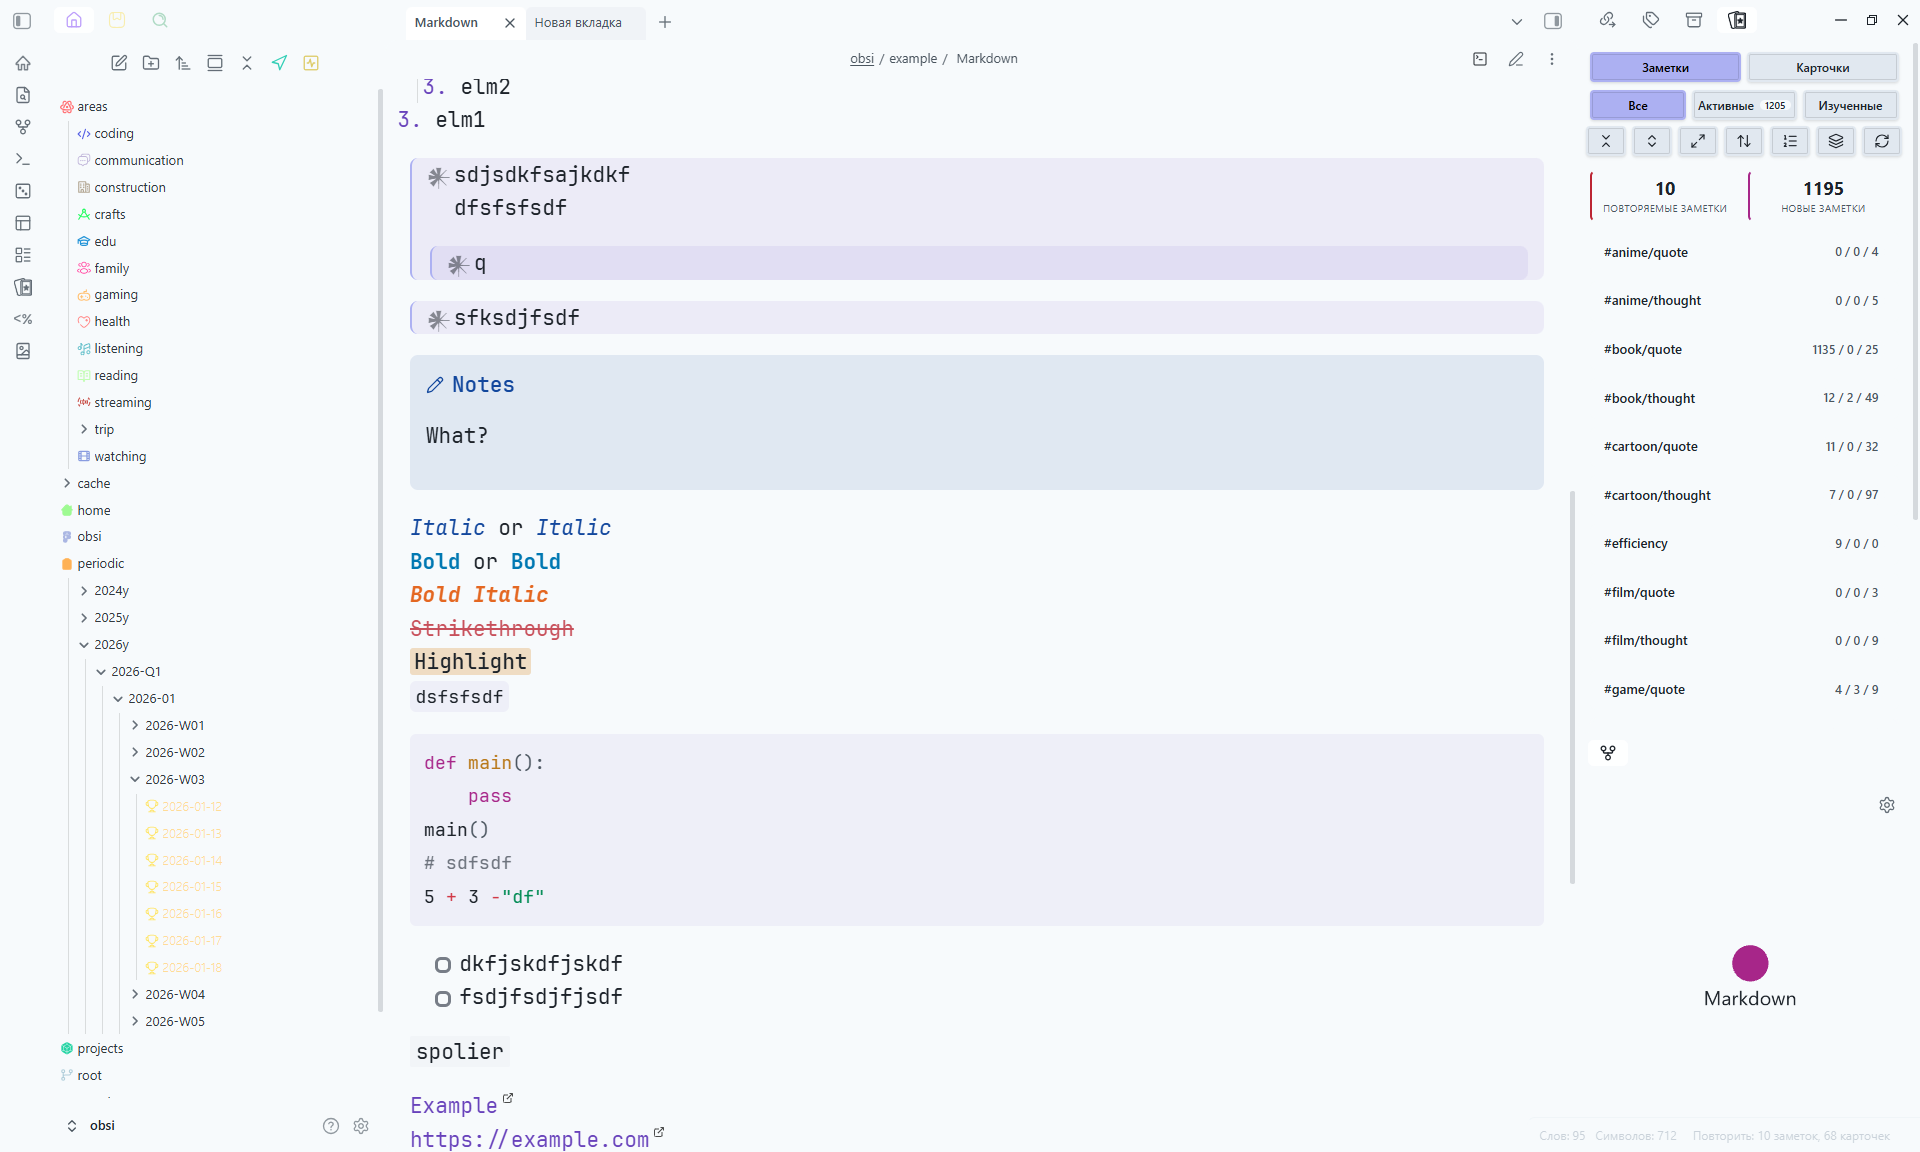The height and width of the screenshot is (1152, 1920).
Task: Sort the decks with the arrows icon
Action: [1744, 141]
